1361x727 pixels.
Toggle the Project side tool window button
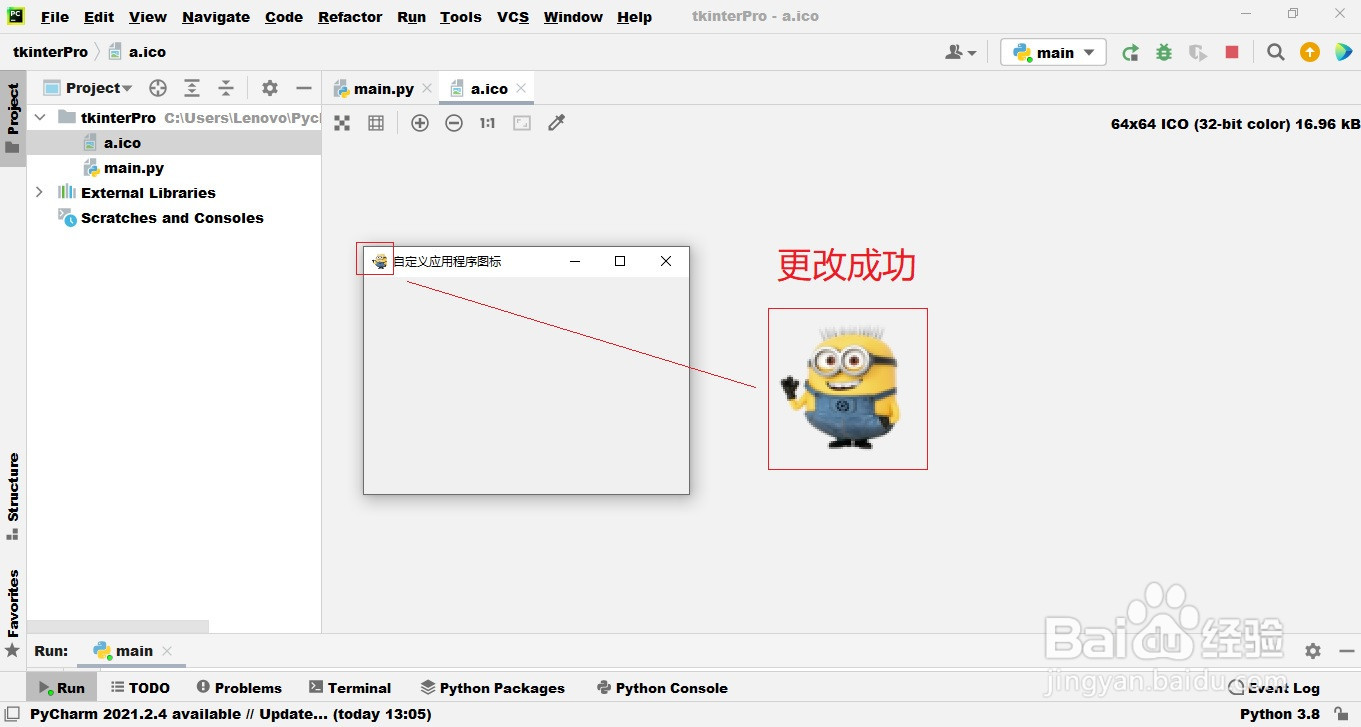[x=13, y=118]
